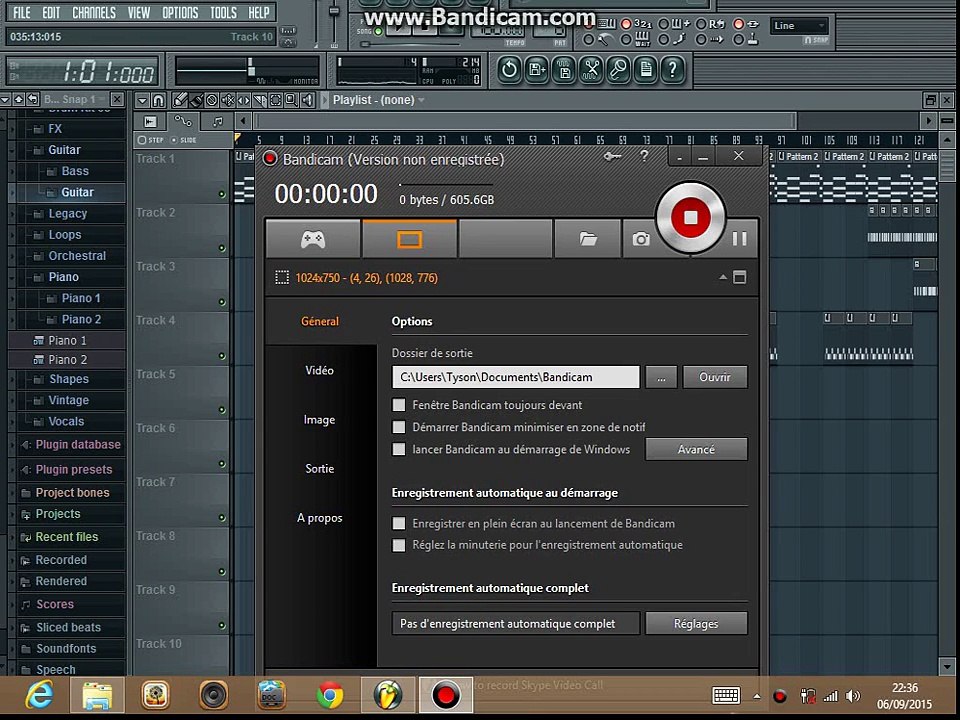Open the Line snap dropdown
Screen dimensions: 960x720
[x=799, y=26]
